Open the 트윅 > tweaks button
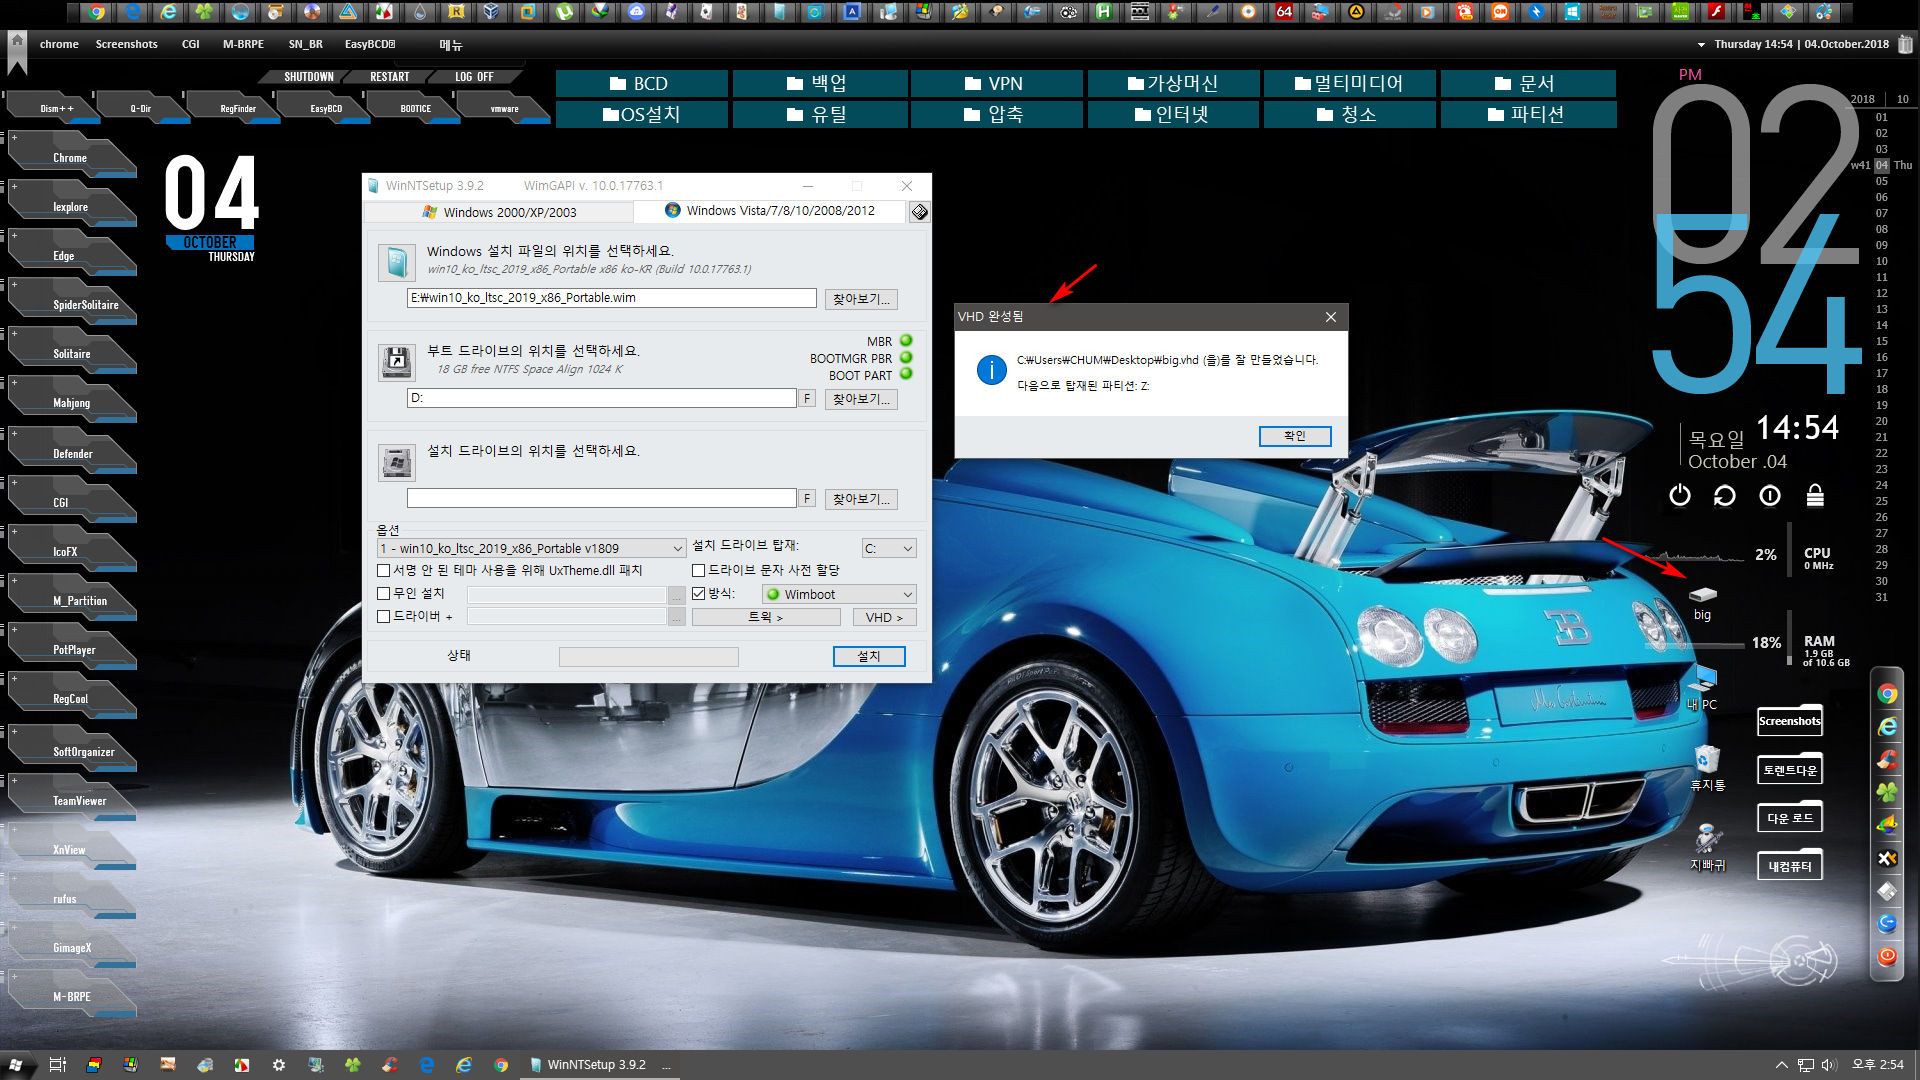 pyautogui.click(x=765, y=617)
